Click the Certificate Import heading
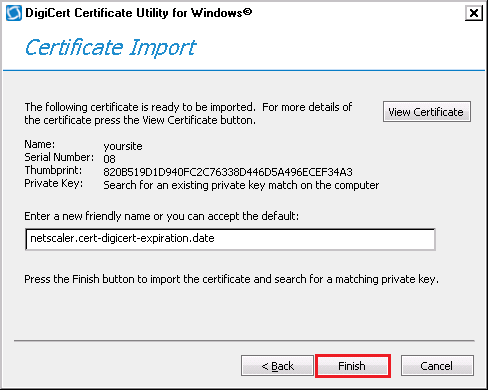Screen dimensions: 488x390 tap(110, 48)
